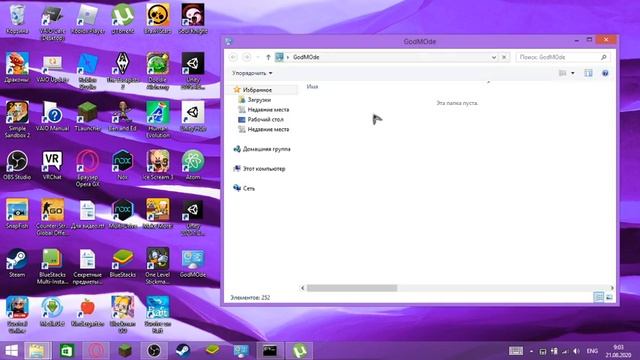Viewport: 640px width, 360px height.
Task: Sort by the Имя column header
Action: coord(312,87)
